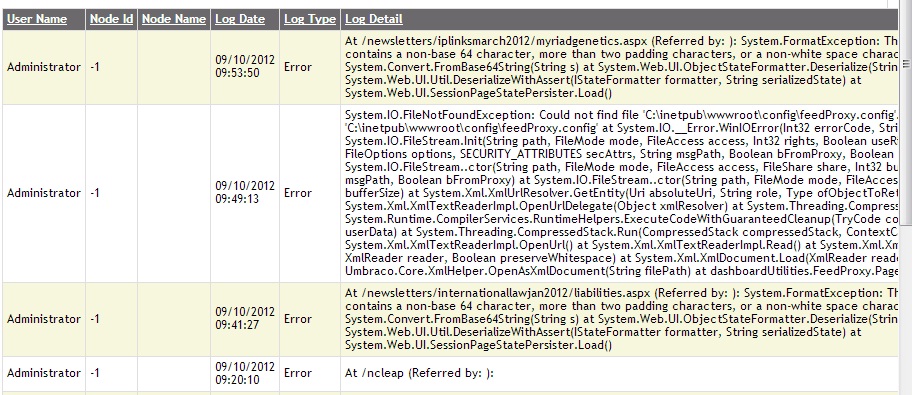Select log date 09/10/2012 09:53:50
Screen dimensions: 912x395
coord(245,67)
